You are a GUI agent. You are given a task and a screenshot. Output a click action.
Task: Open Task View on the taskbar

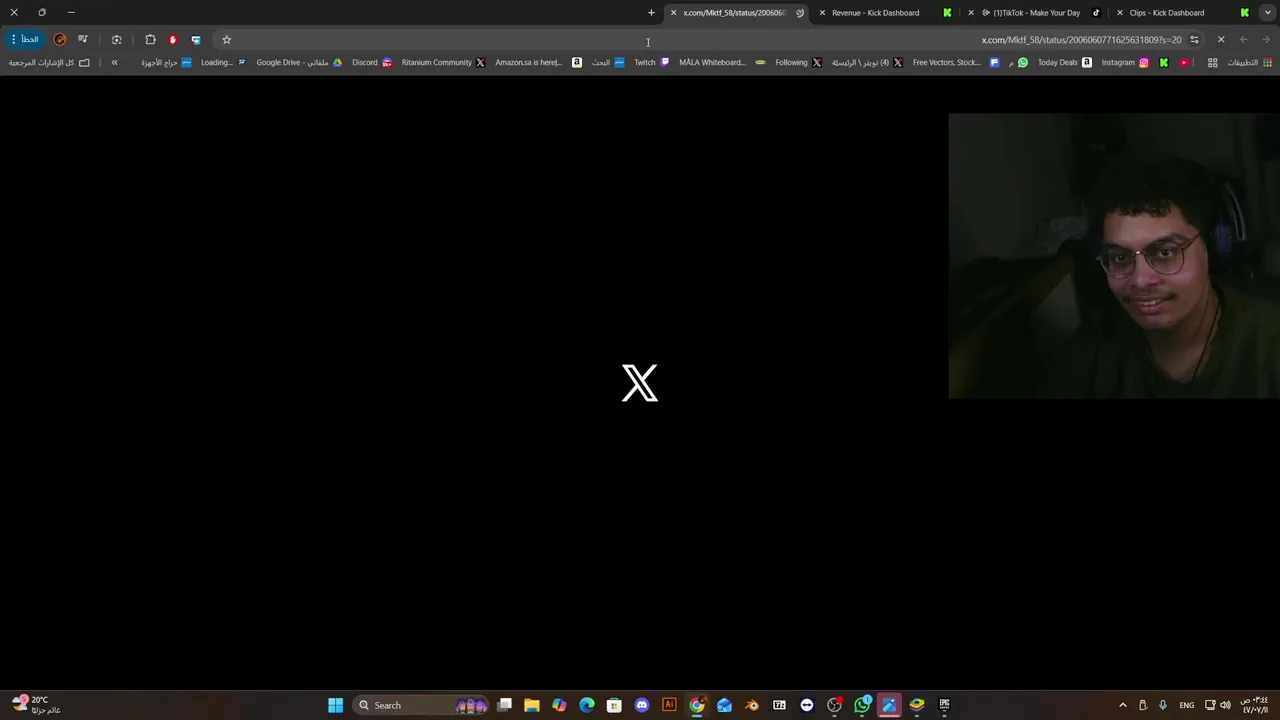(x=505, y=705)
